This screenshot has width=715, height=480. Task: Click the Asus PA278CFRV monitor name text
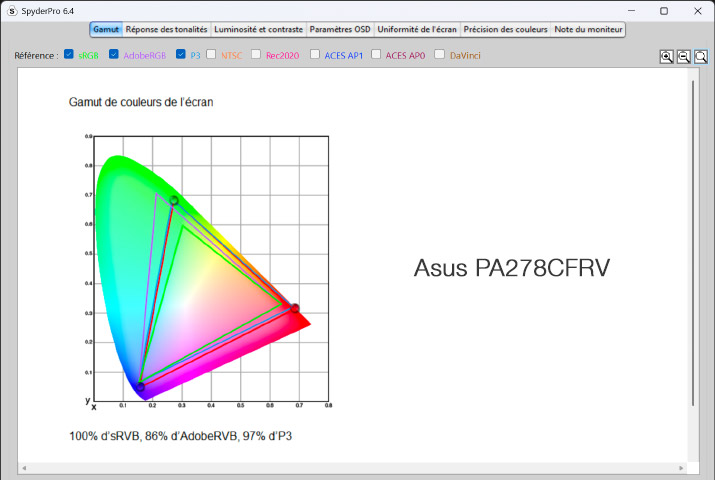(x=512, y=268)
